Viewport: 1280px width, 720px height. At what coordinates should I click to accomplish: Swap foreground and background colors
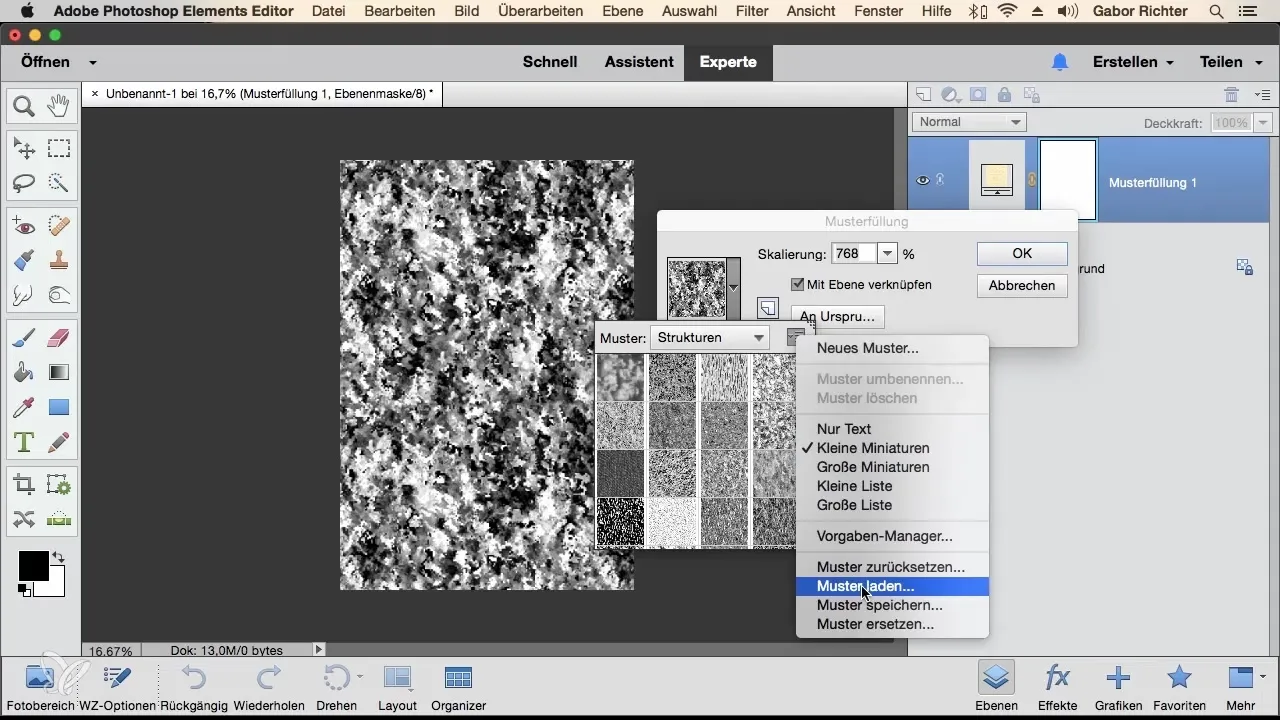click(58, 557)
